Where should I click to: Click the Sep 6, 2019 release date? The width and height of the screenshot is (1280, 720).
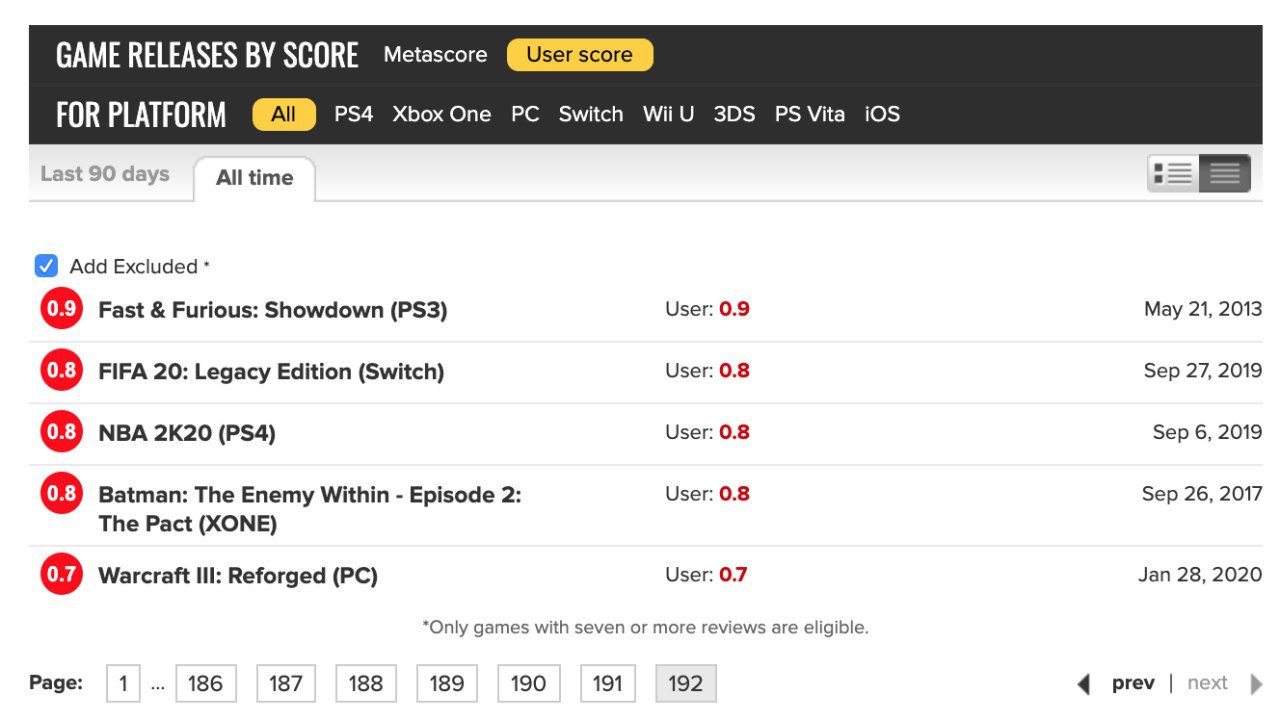point(1207,432)
